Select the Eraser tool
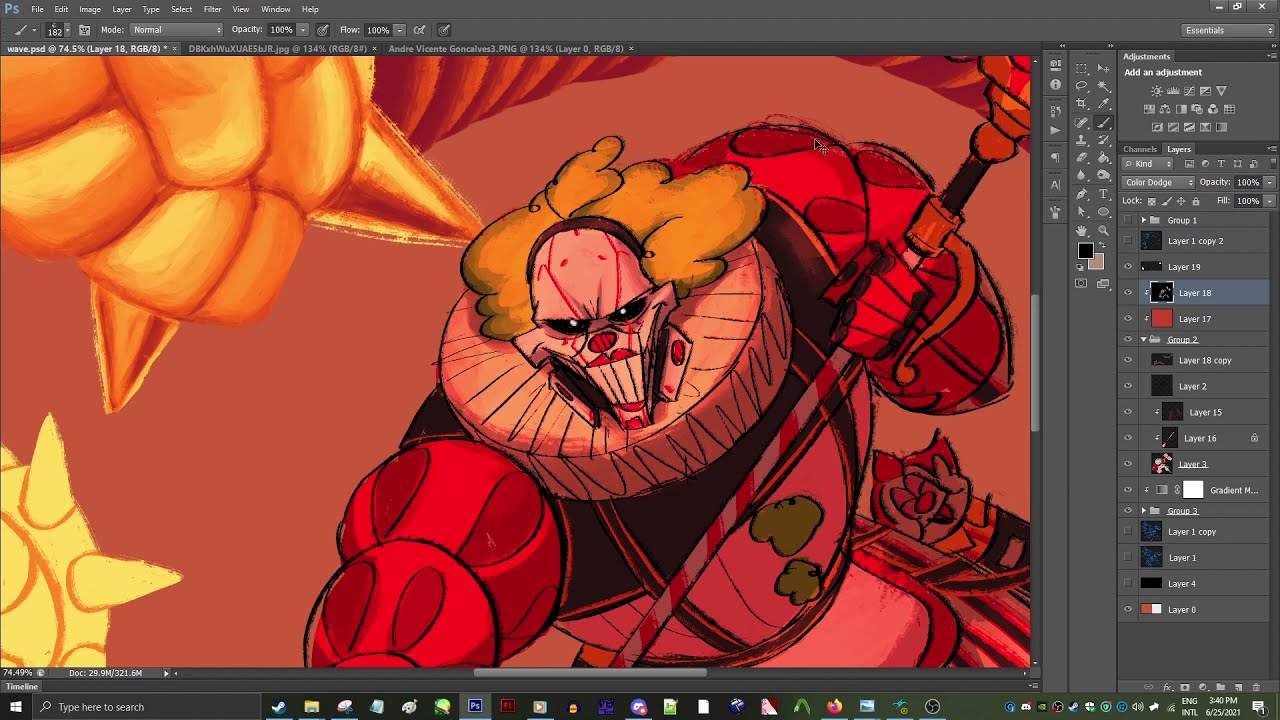The height and width of the screenshot is (720, 1280). click(x=1081, y=158)
